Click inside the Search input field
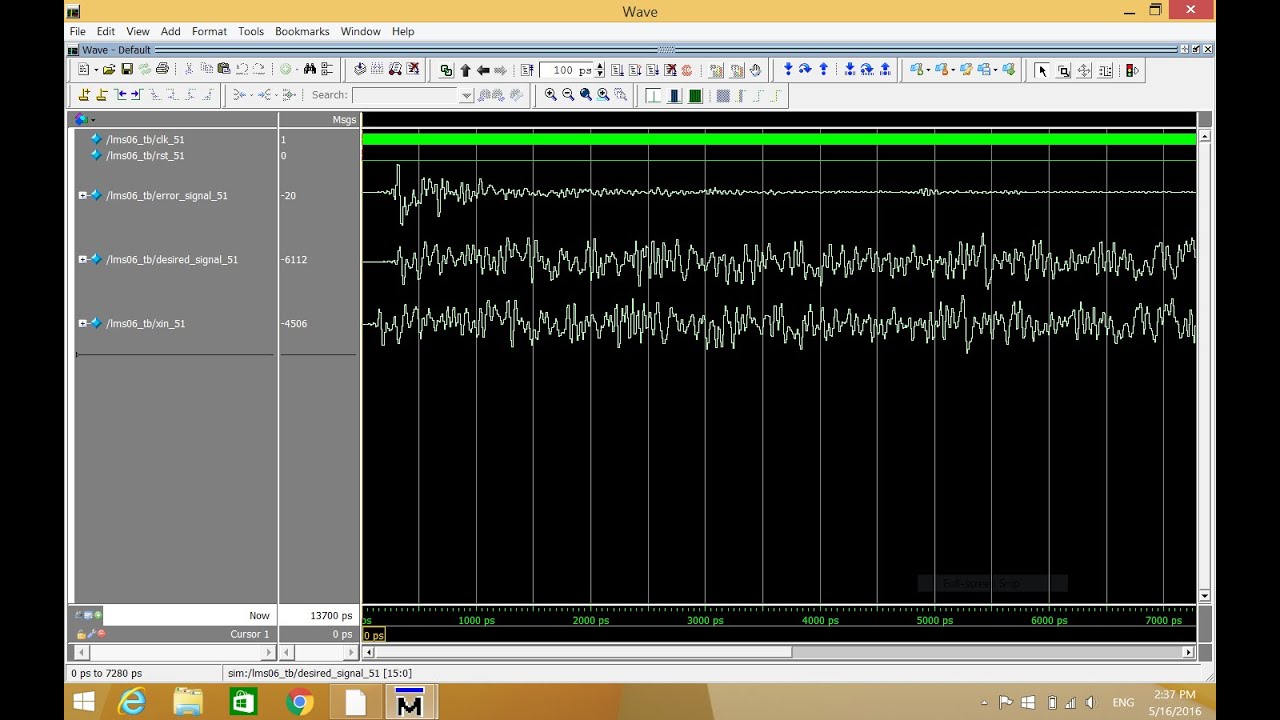Viewport: 1280px width, 720px height. [405, 95]
